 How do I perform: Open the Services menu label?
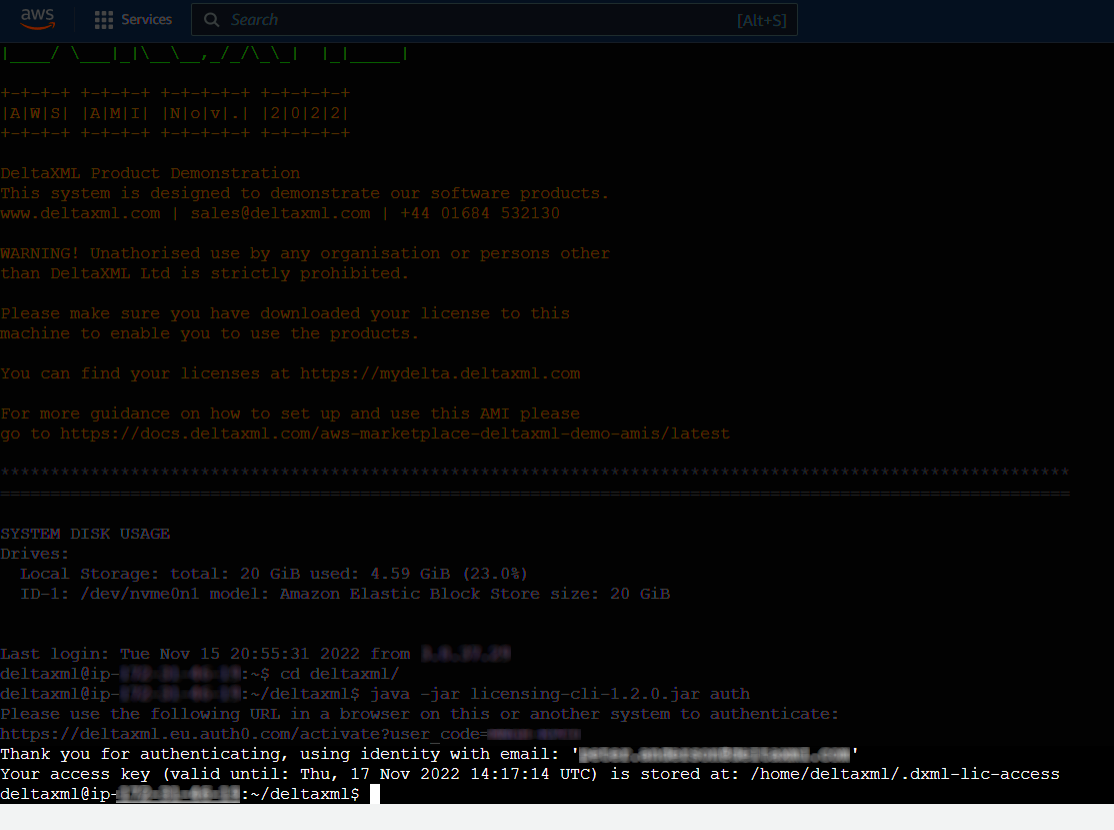point(146,20)
